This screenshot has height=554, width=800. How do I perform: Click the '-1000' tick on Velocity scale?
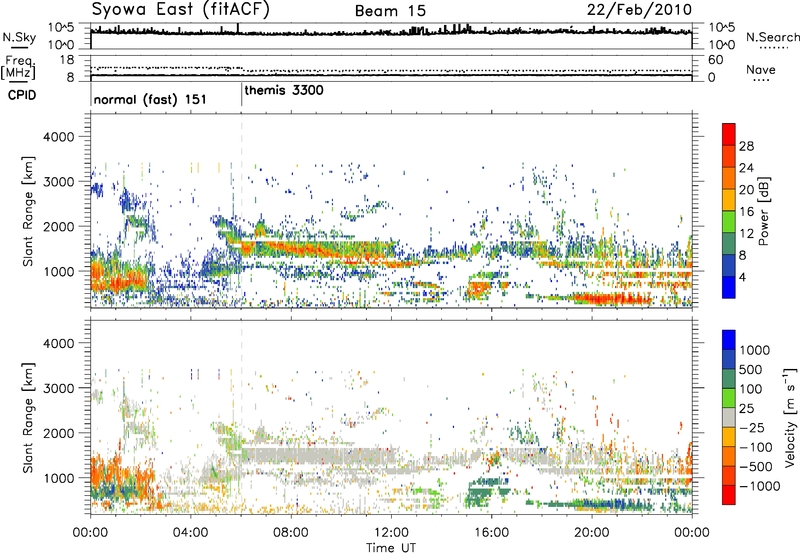pyautogui.click(x=759, y=486)
